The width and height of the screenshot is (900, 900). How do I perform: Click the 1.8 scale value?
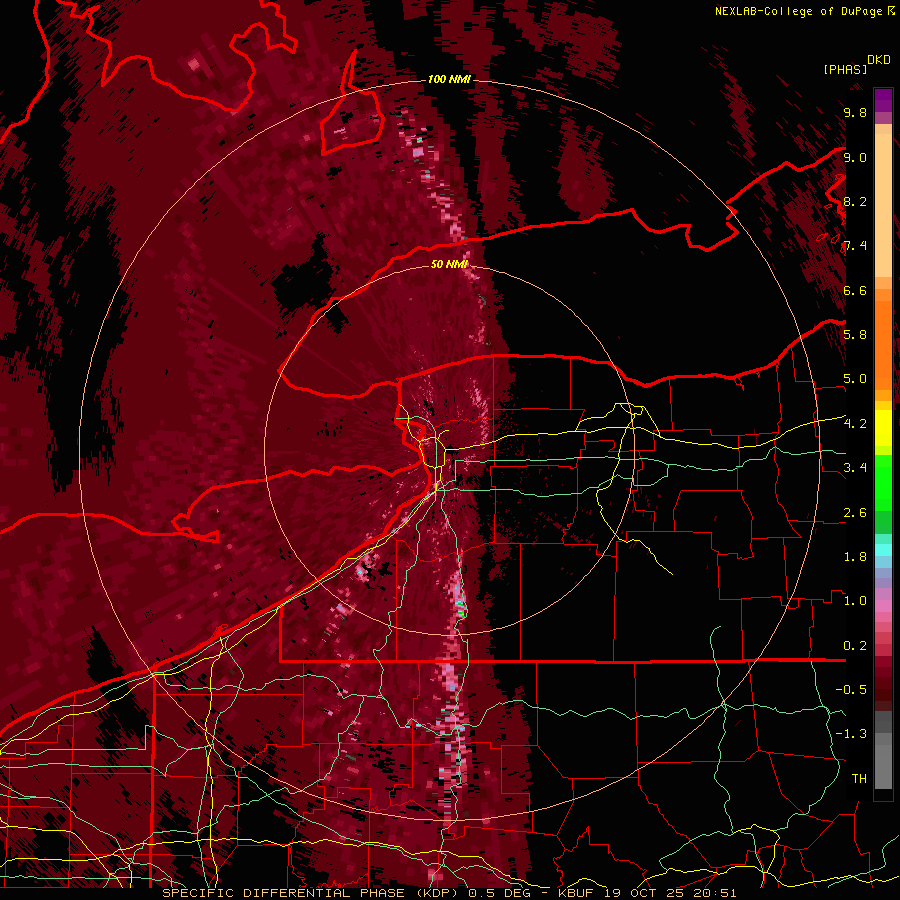[x=855, y=557]
